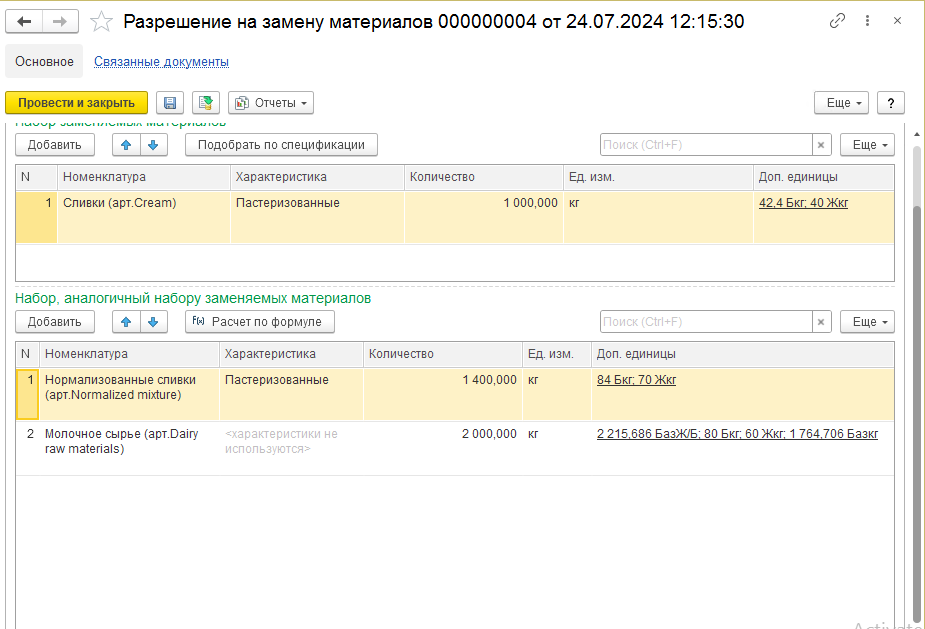Click the forward navigation arrow
Image resolution: width=925 pixels, height=629 pixels.
59,21
